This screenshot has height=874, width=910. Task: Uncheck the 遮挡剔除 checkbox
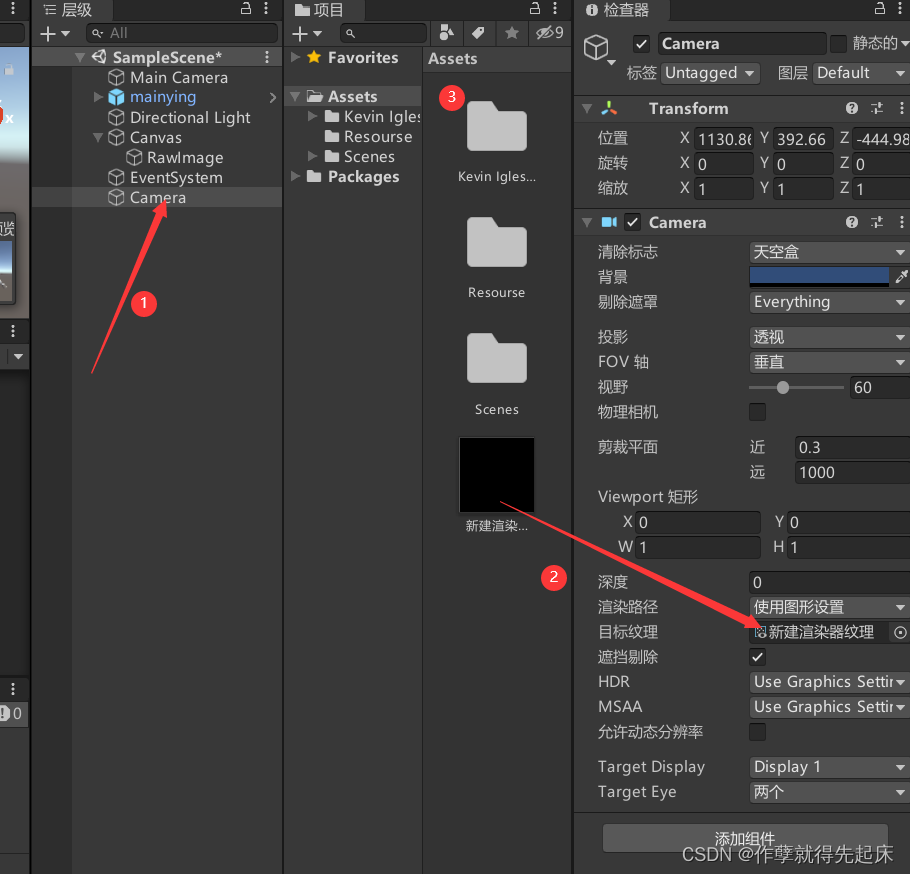pos(757,657)
